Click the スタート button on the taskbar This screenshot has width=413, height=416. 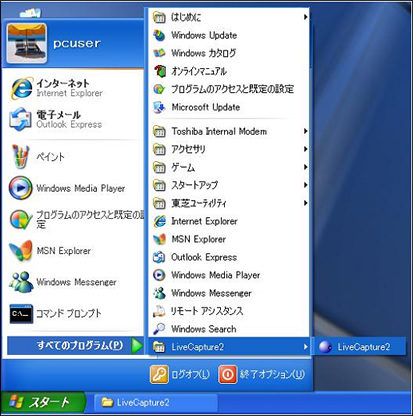[43, 403]
